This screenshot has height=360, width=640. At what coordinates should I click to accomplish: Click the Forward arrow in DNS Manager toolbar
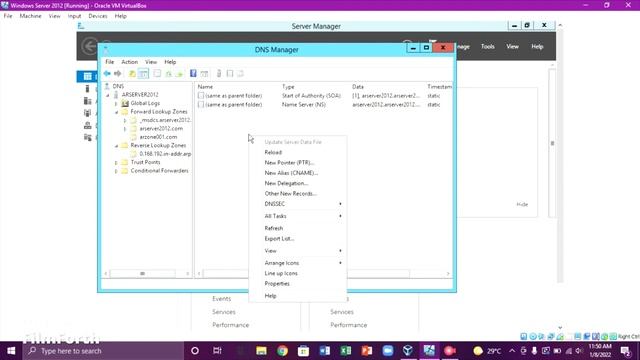[118, 73]
